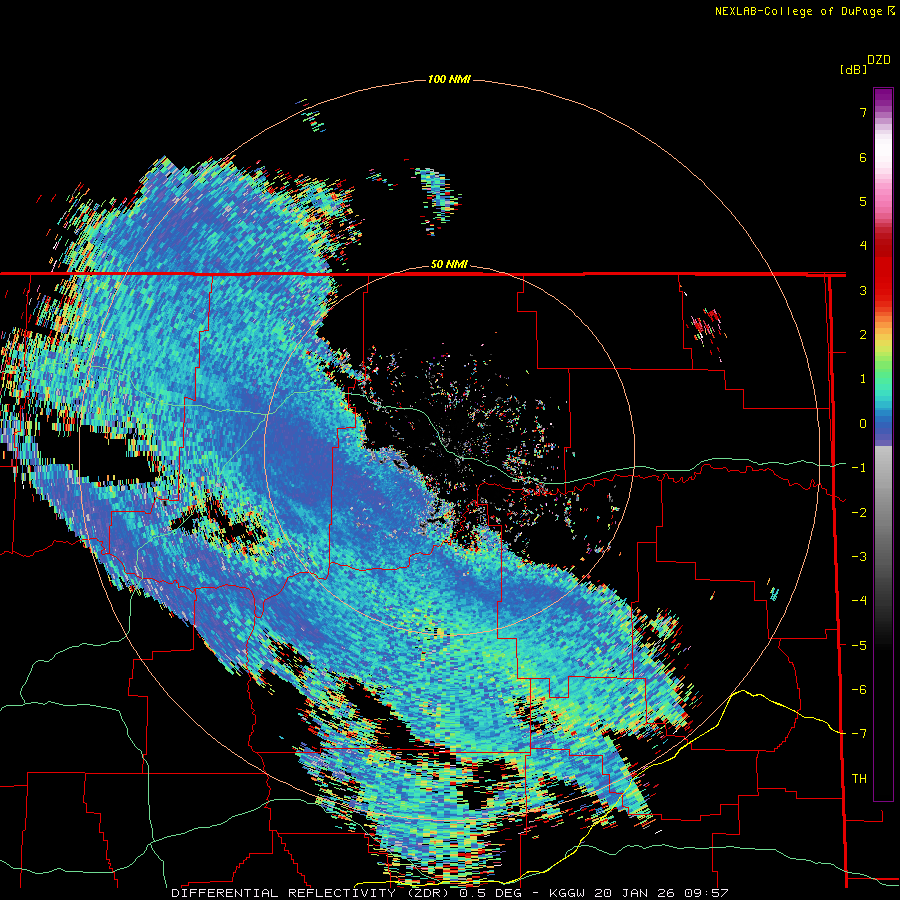Click the -4 value on the scale
900x900 pixels.
pyautogui.click(x=859, y=601)
